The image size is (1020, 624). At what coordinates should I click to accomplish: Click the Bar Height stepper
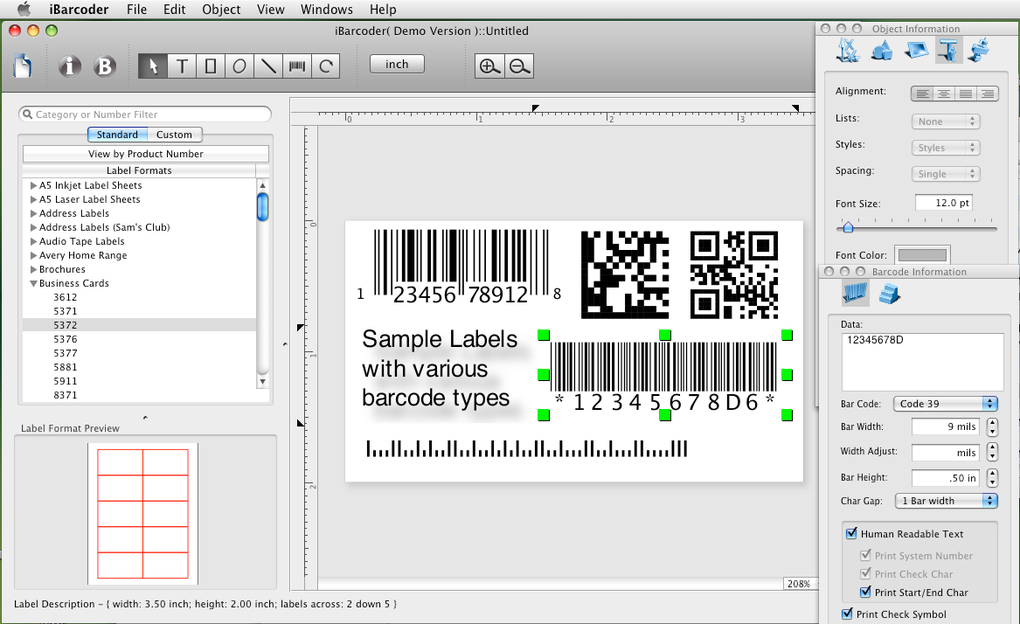pyautogui.click(x=992, y=478)
